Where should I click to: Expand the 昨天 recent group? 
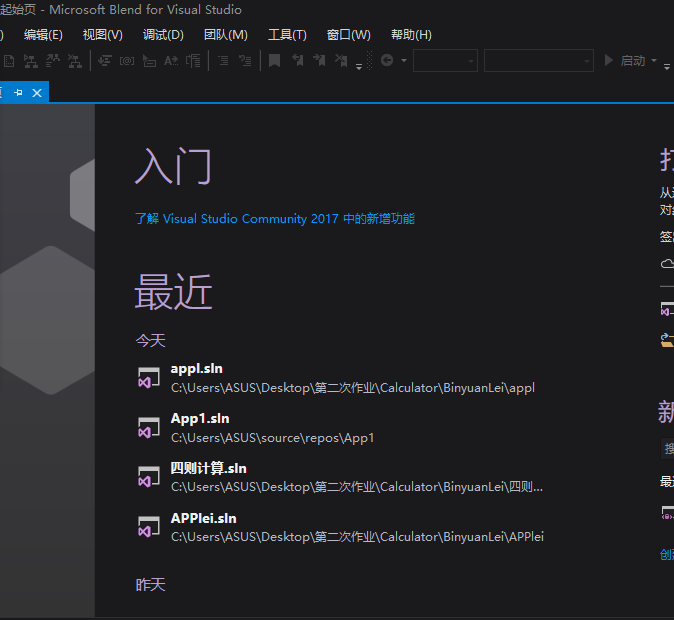[x=150, y=585]
